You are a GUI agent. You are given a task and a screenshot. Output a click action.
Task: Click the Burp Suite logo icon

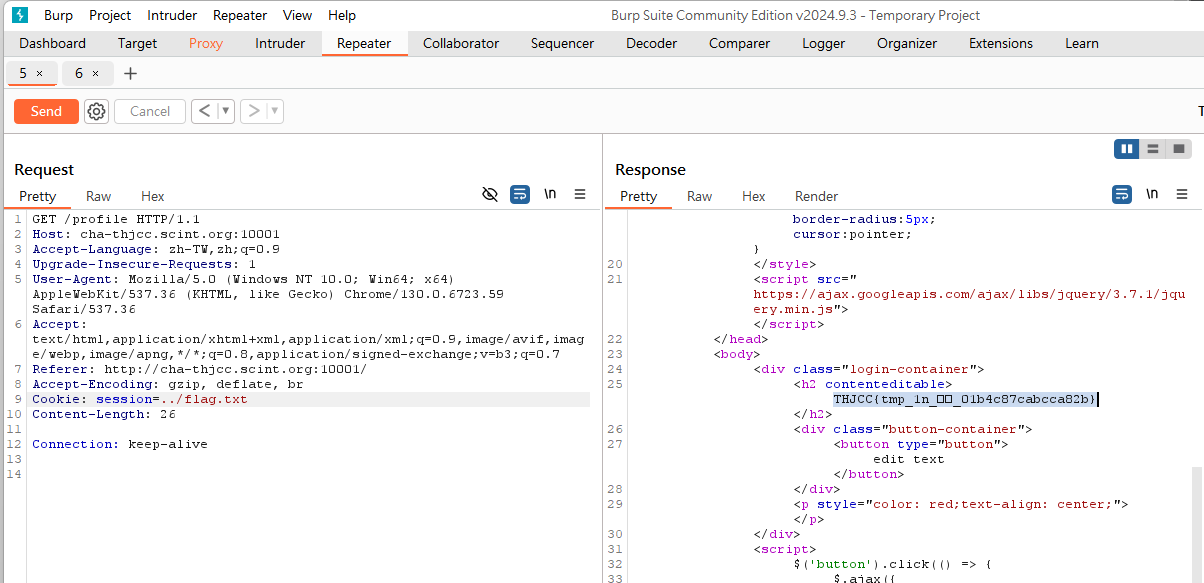point(20,15)
